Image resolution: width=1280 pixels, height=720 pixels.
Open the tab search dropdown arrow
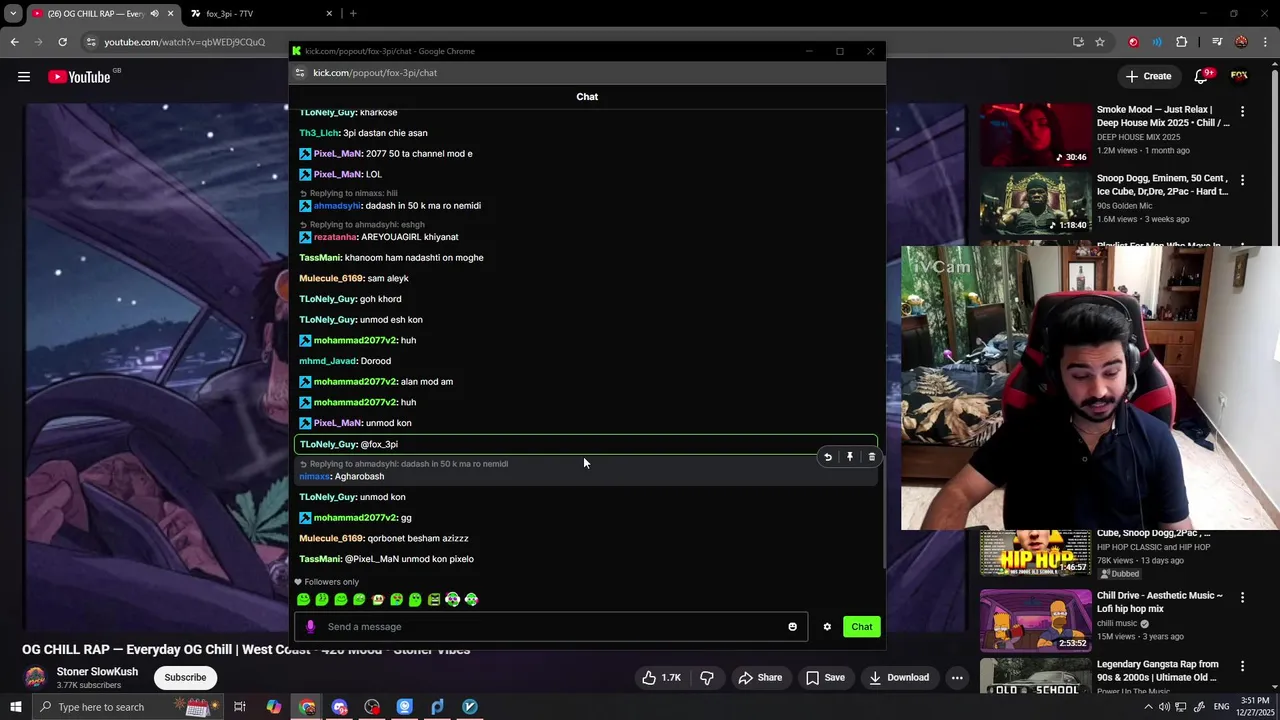[x=13, y=14]
